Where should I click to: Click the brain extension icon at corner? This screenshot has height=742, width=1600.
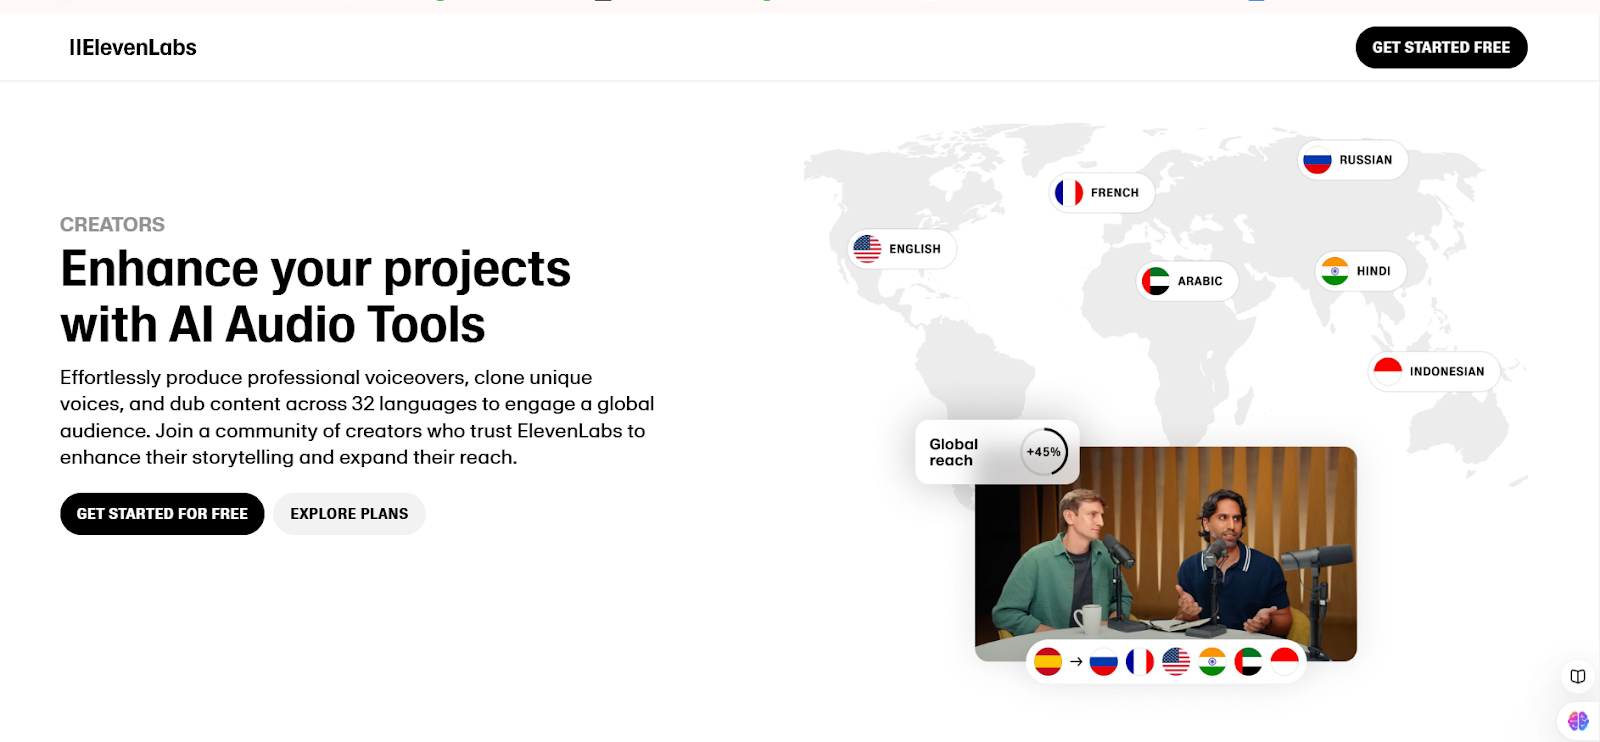pos(1578,721)
